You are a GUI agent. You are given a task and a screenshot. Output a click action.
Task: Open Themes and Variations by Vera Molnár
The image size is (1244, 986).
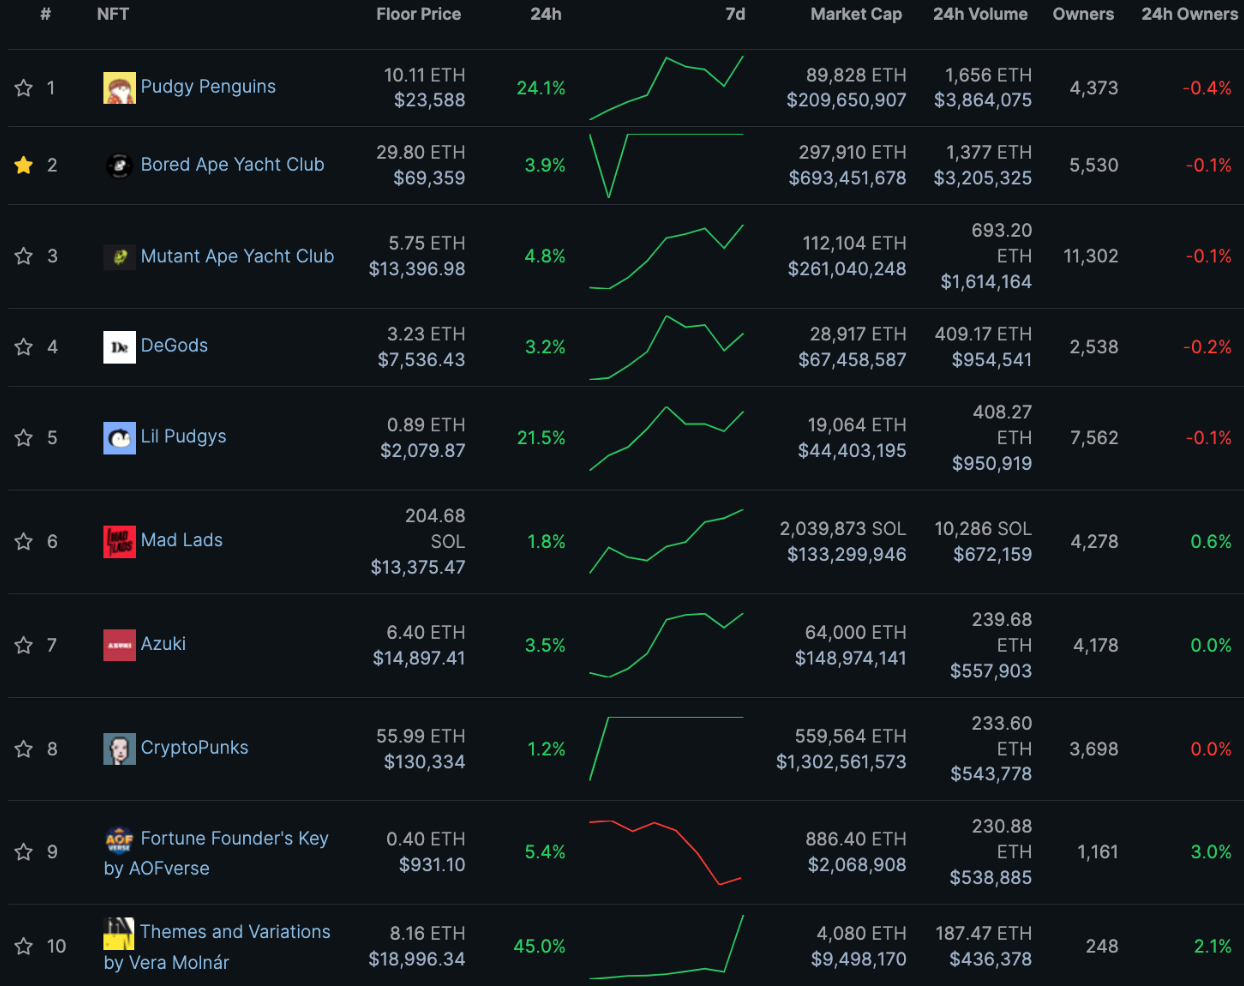pyautogui.click(x=217, y=946)
